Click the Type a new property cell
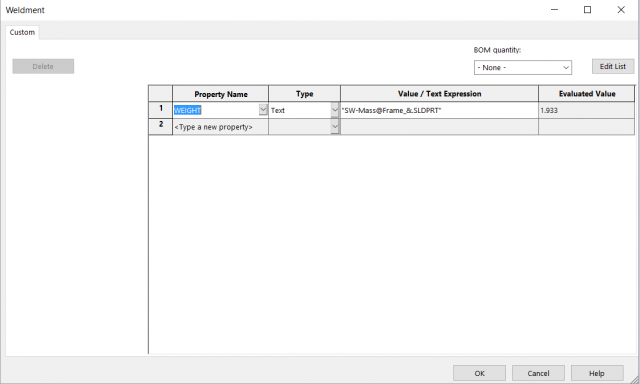Viewport: 640px width, 384px height. pyautogui.click(x=220, y=127)
